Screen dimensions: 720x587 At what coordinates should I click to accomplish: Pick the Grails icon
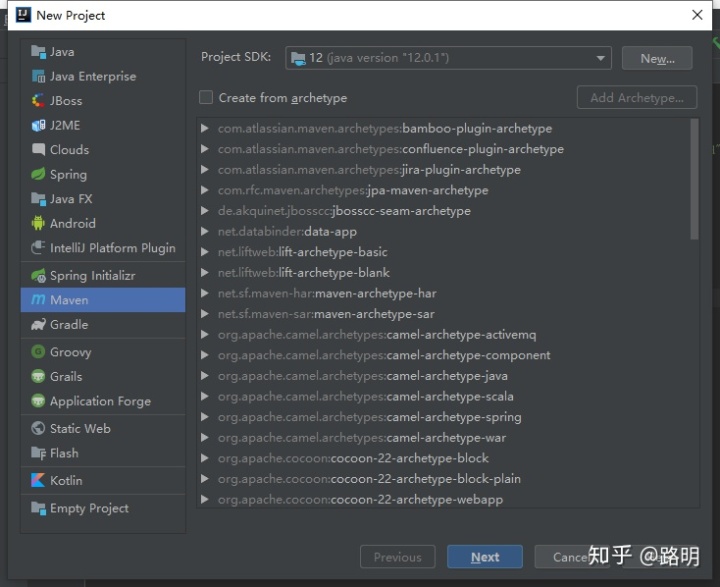pos(38,376)
